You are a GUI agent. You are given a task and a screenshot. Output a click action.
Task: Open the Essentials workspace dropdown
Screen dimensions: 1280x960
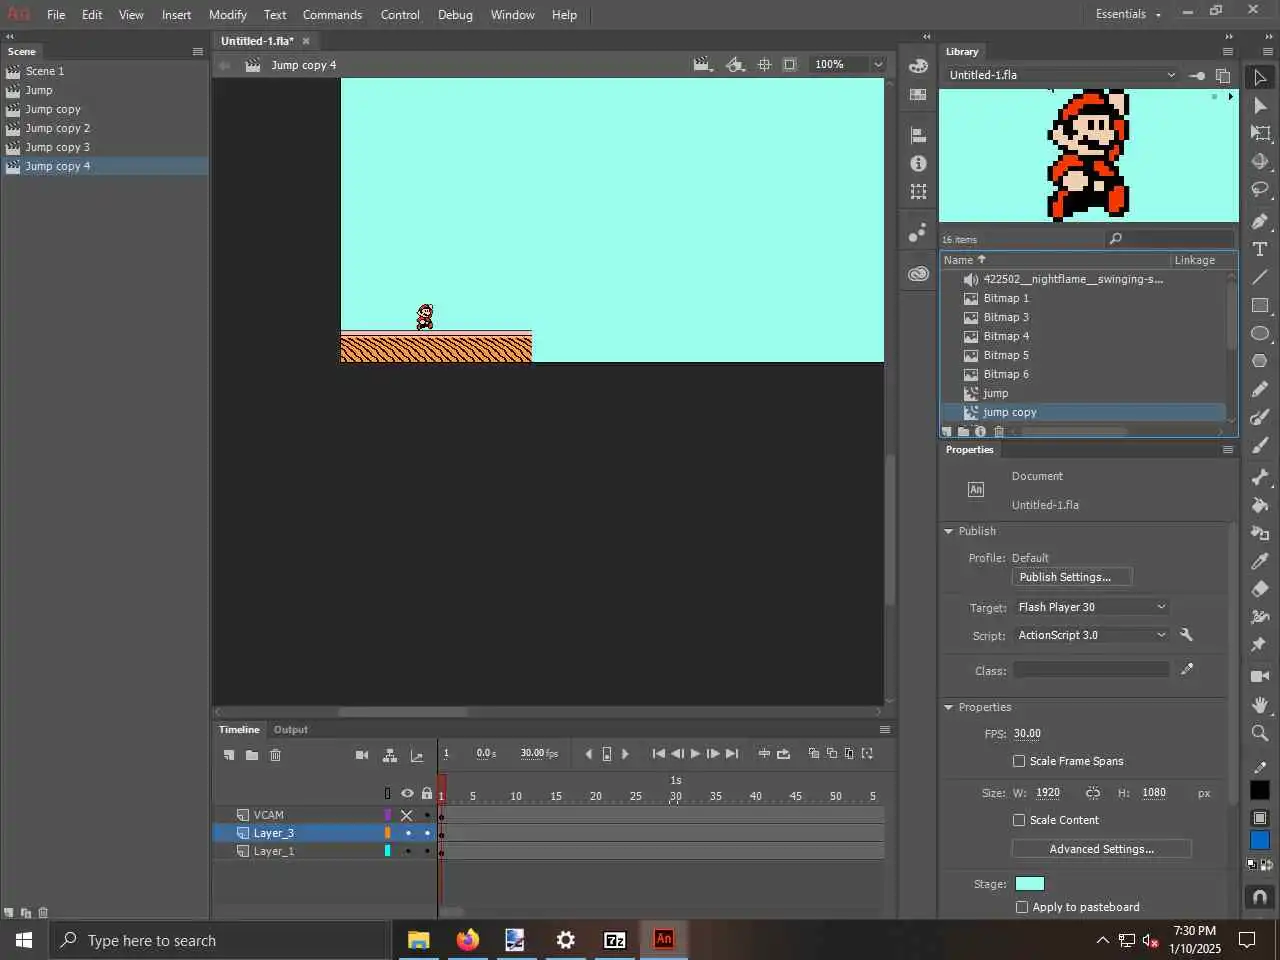1128,14
